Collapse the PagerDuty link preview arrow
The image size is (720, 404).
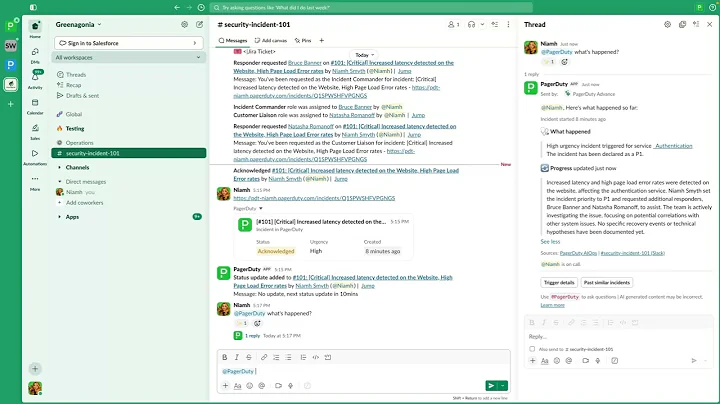click(261, 208)
